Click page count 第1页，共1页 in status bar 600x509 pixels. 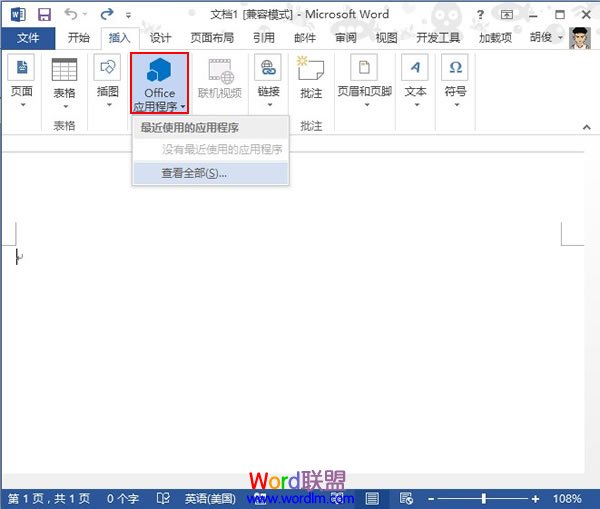49,498
